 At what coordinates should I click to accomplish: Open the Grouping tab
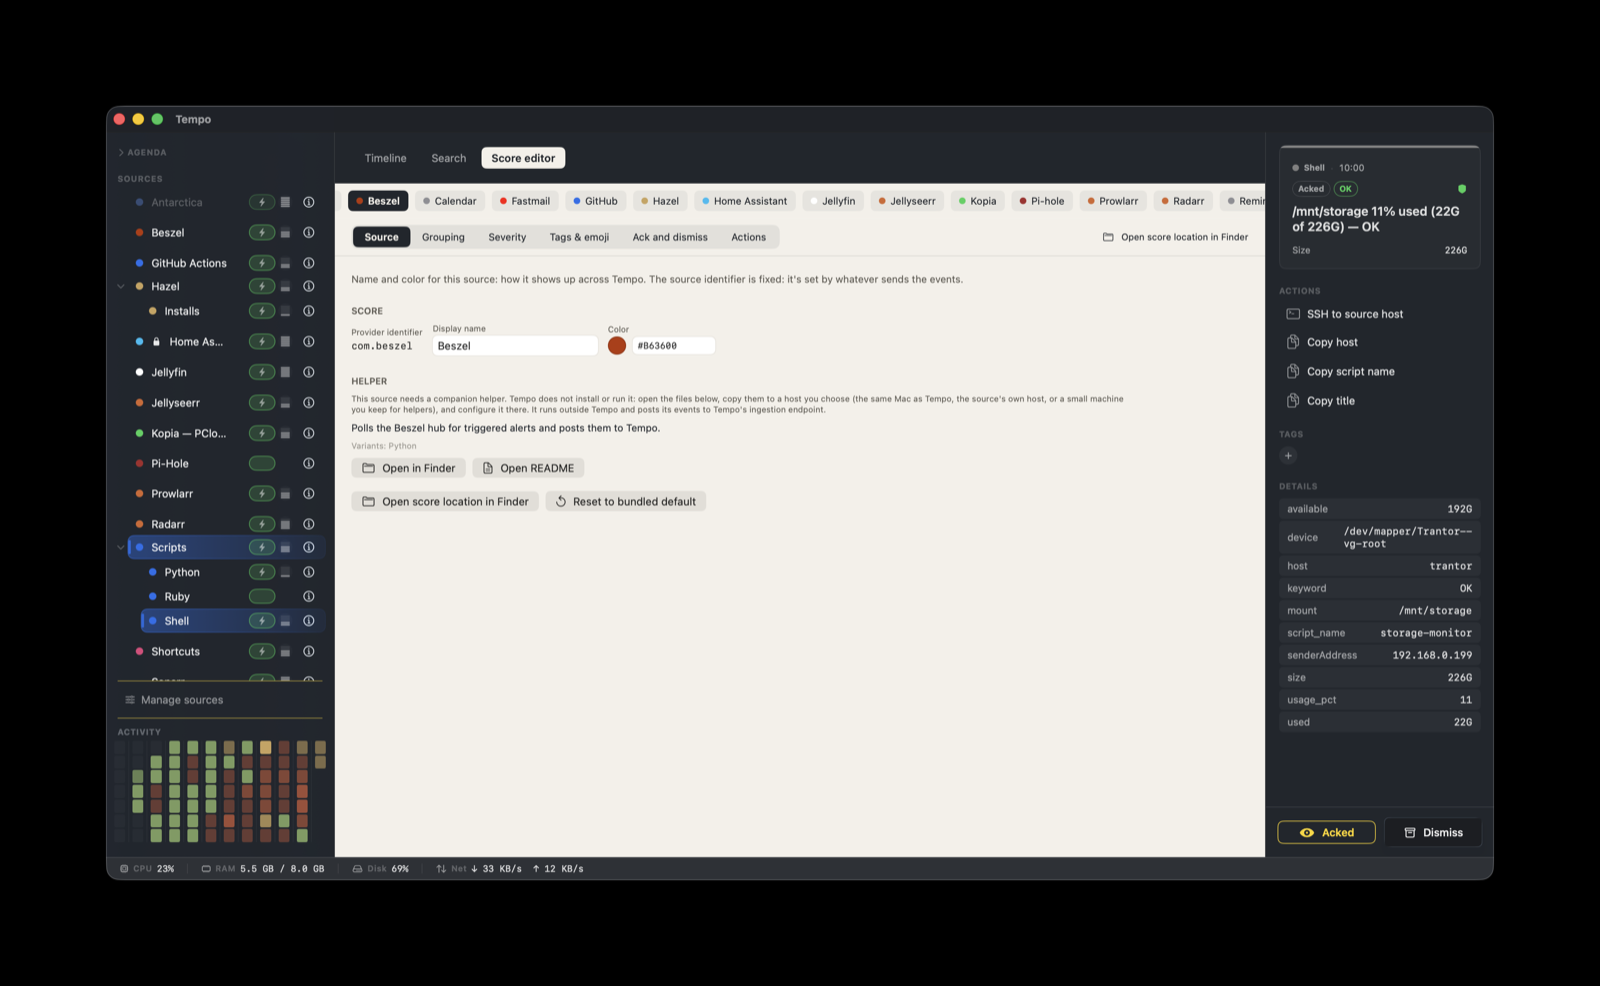click(x=443, y=237)
